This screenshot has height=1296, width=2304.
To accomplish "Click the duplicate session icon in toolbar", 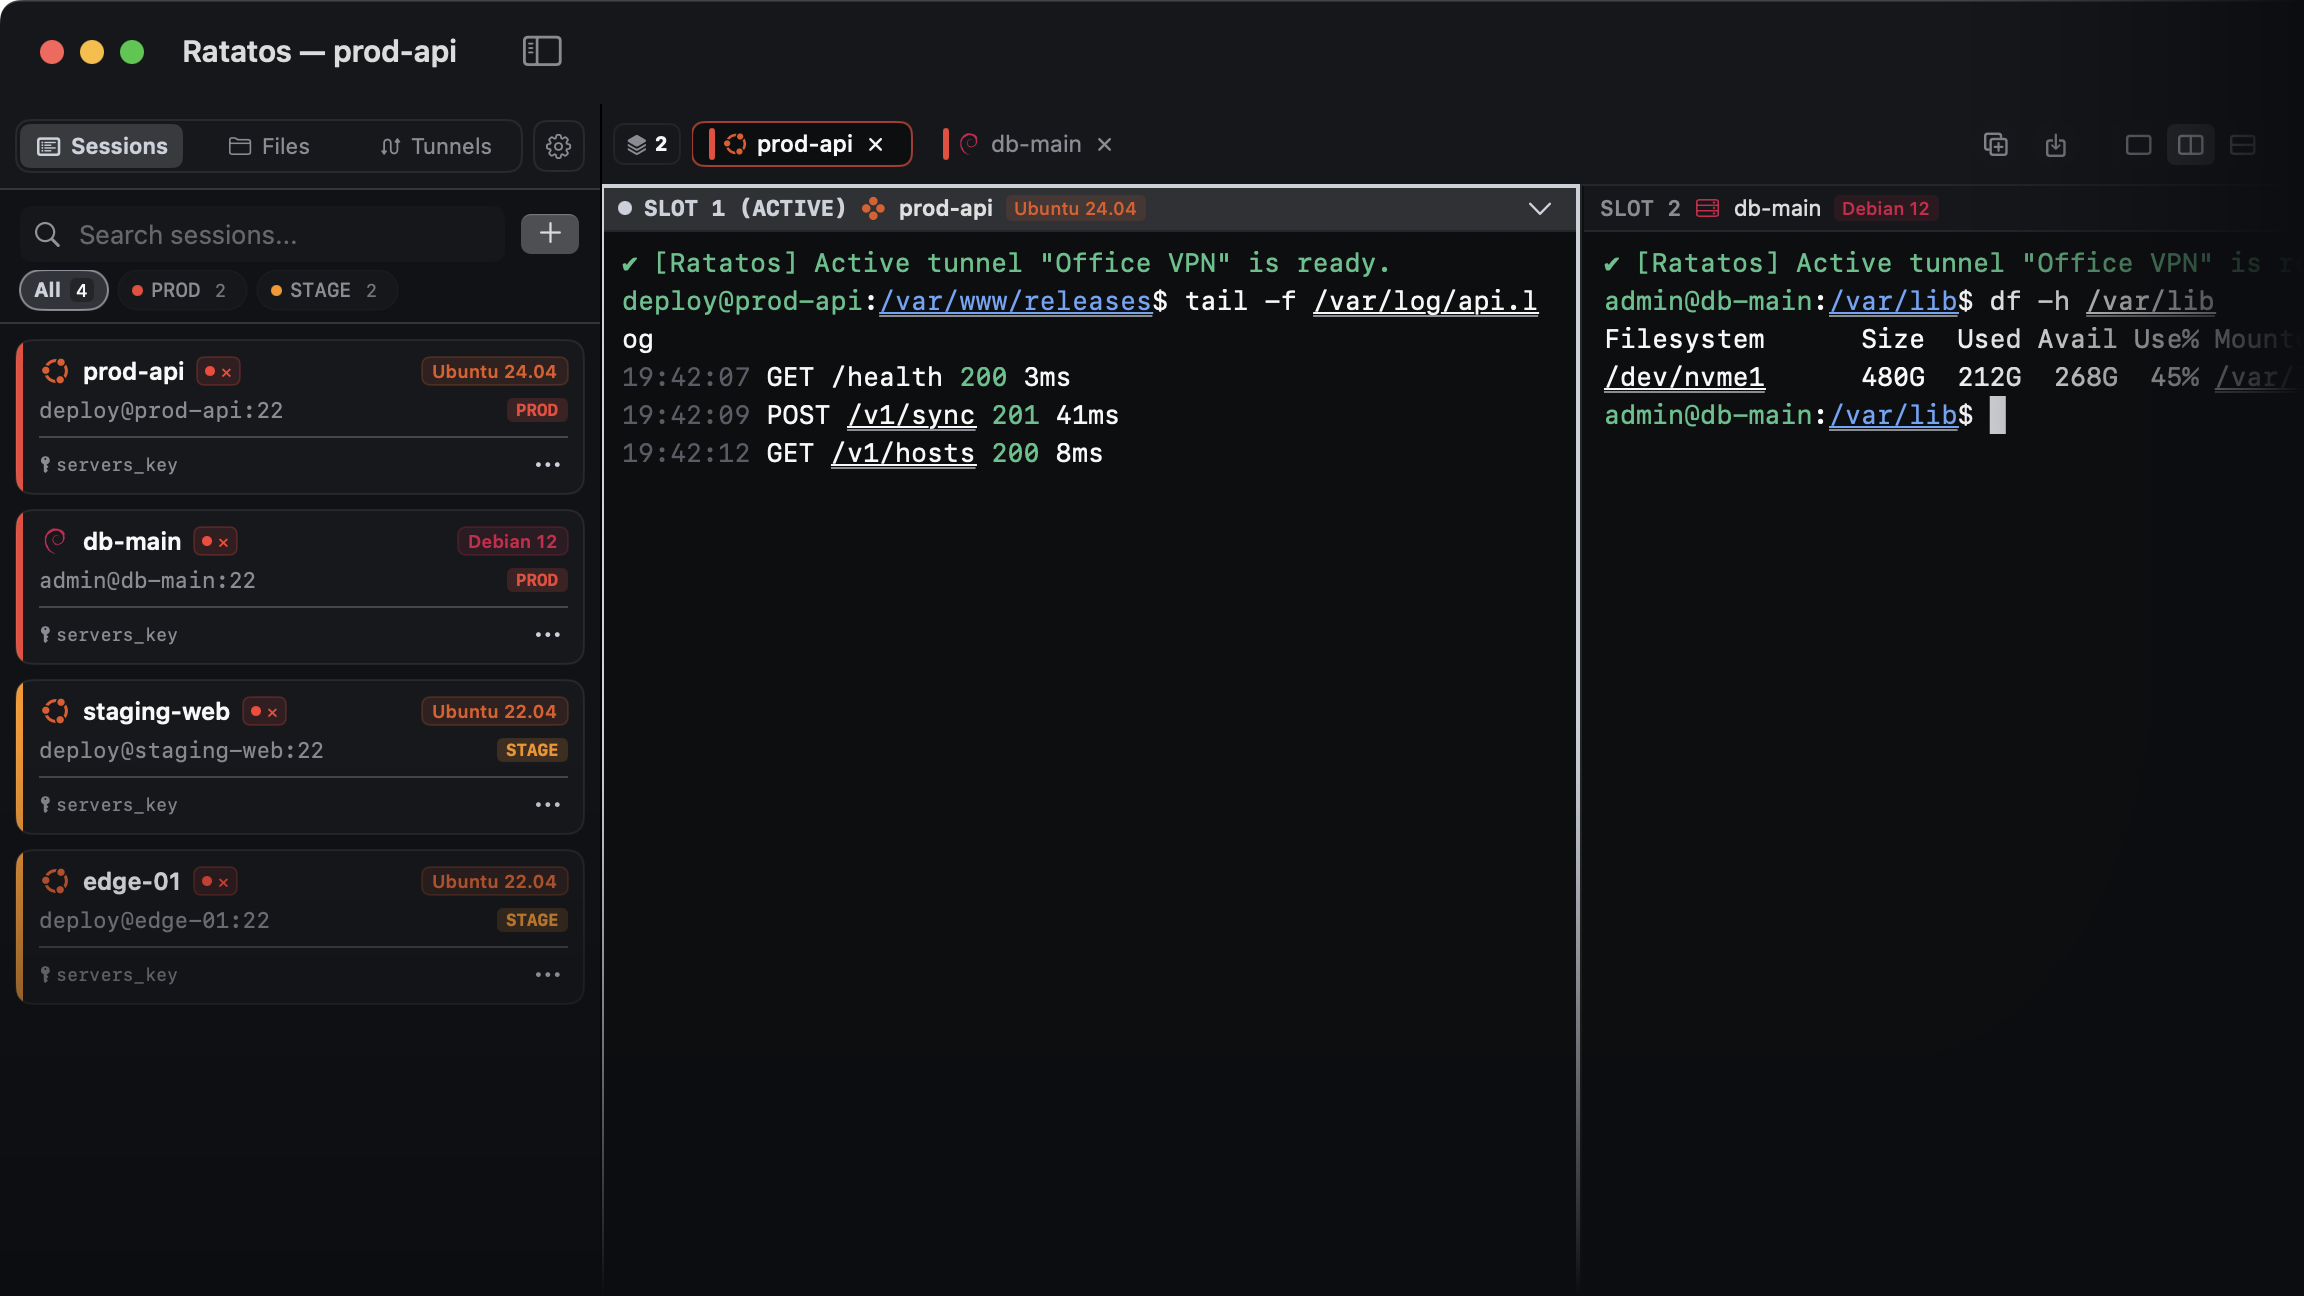I will click(1995, 145).
